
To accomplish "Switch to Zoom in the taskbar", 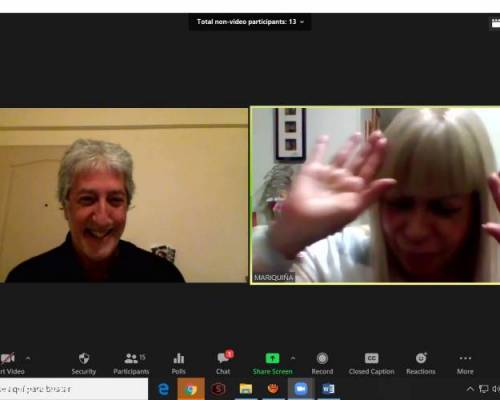I will pos(300,389).
